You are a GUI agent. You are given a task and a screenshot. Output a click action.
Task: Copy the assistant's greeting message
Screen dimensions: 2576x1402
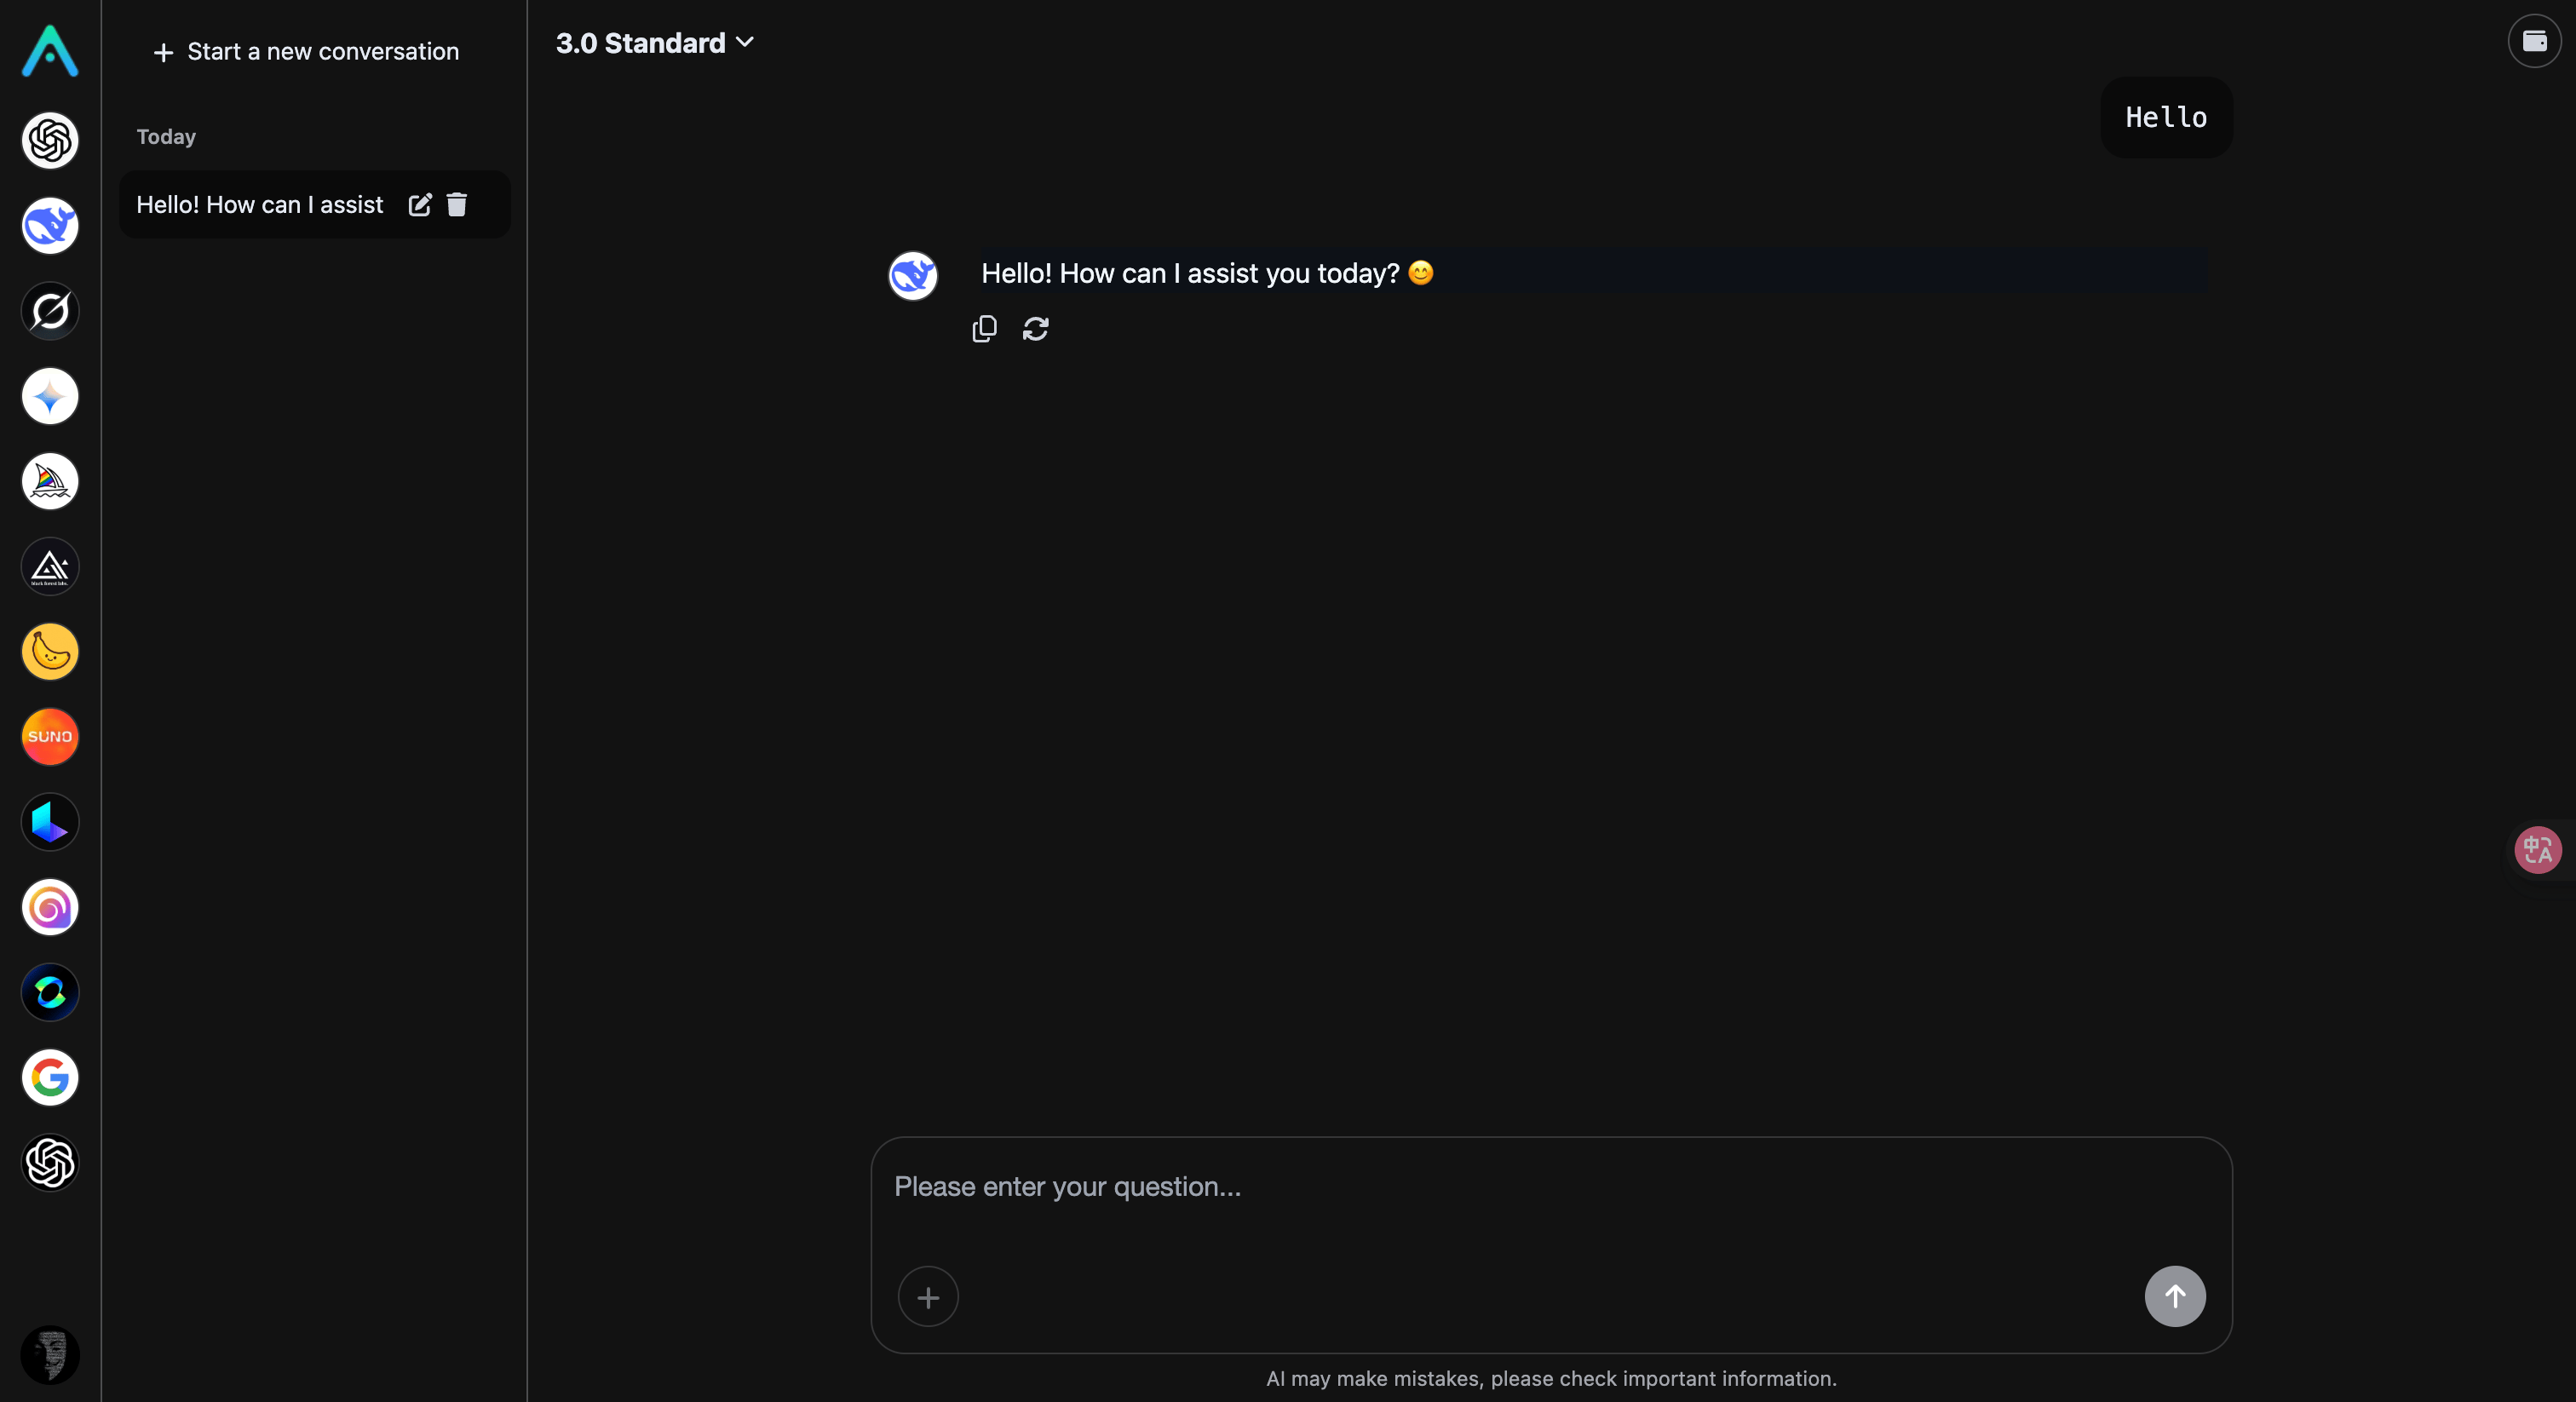984,328
